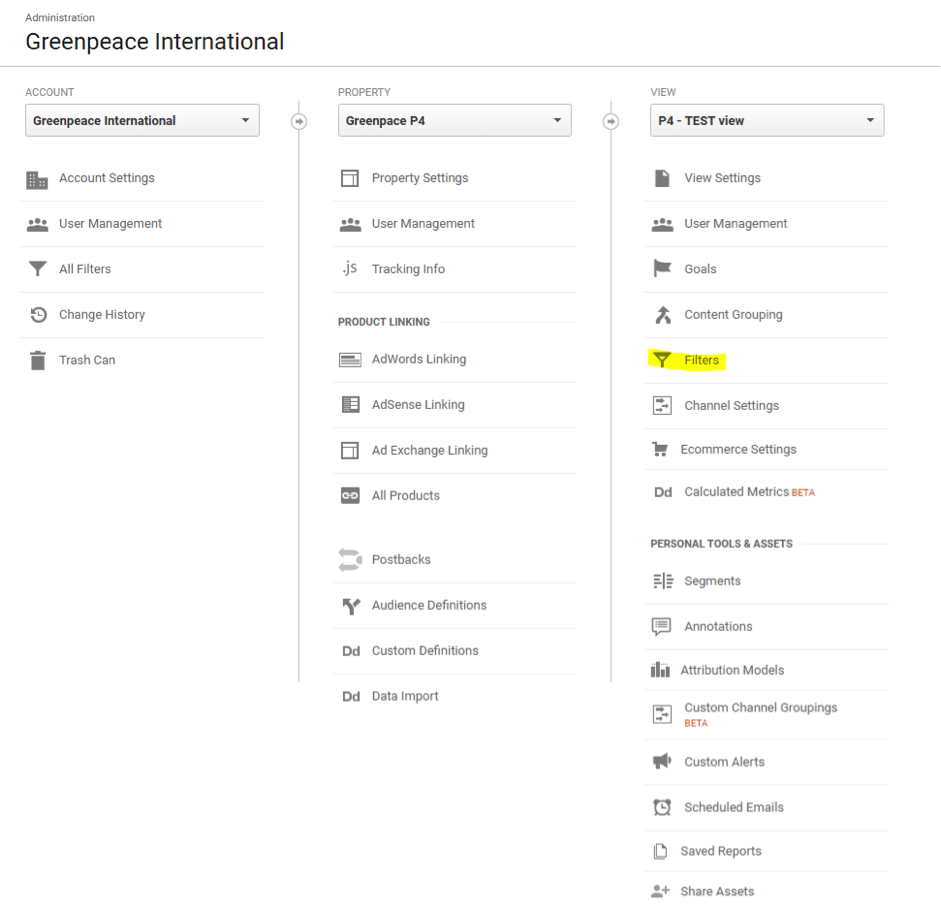Open Segments under Personal Tools & Assets

[x=712, y=581]
